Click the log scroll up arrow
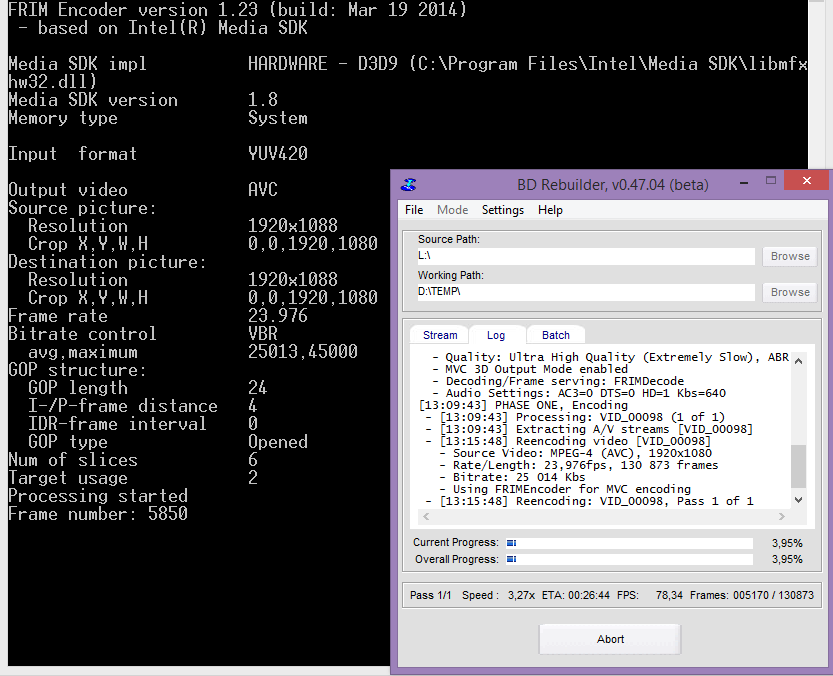The image size is (833, 676). coord(798,361)
